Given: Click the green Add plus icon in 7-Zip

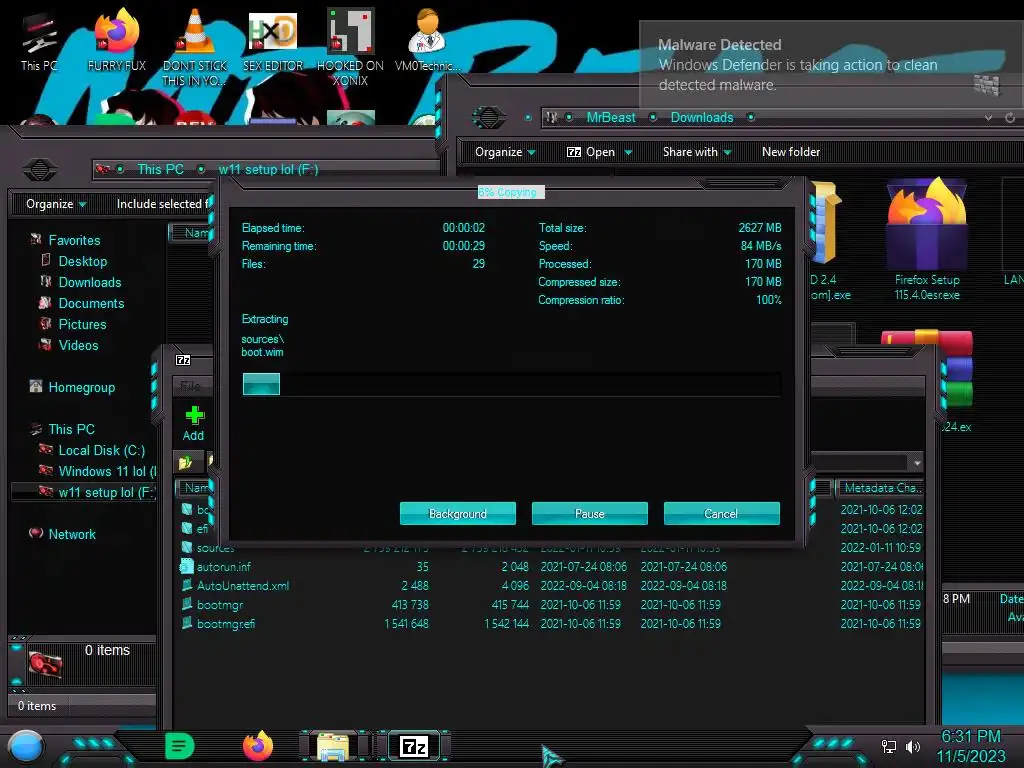Looking at the screenshot, I should click(194, 415).
